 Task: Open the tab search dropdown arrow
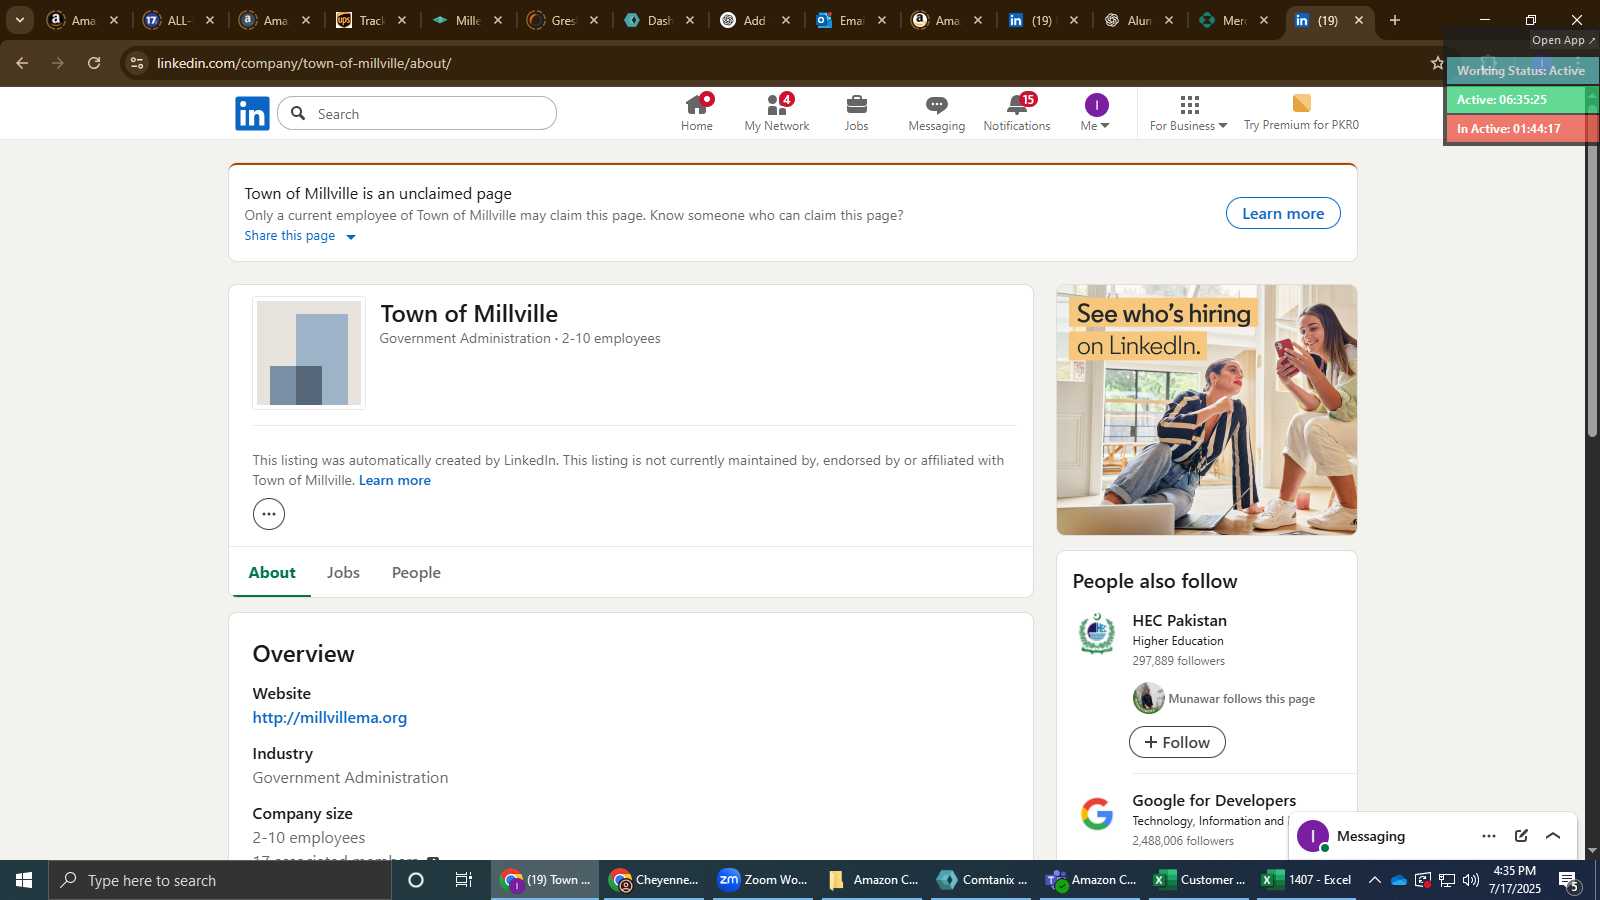19,20
